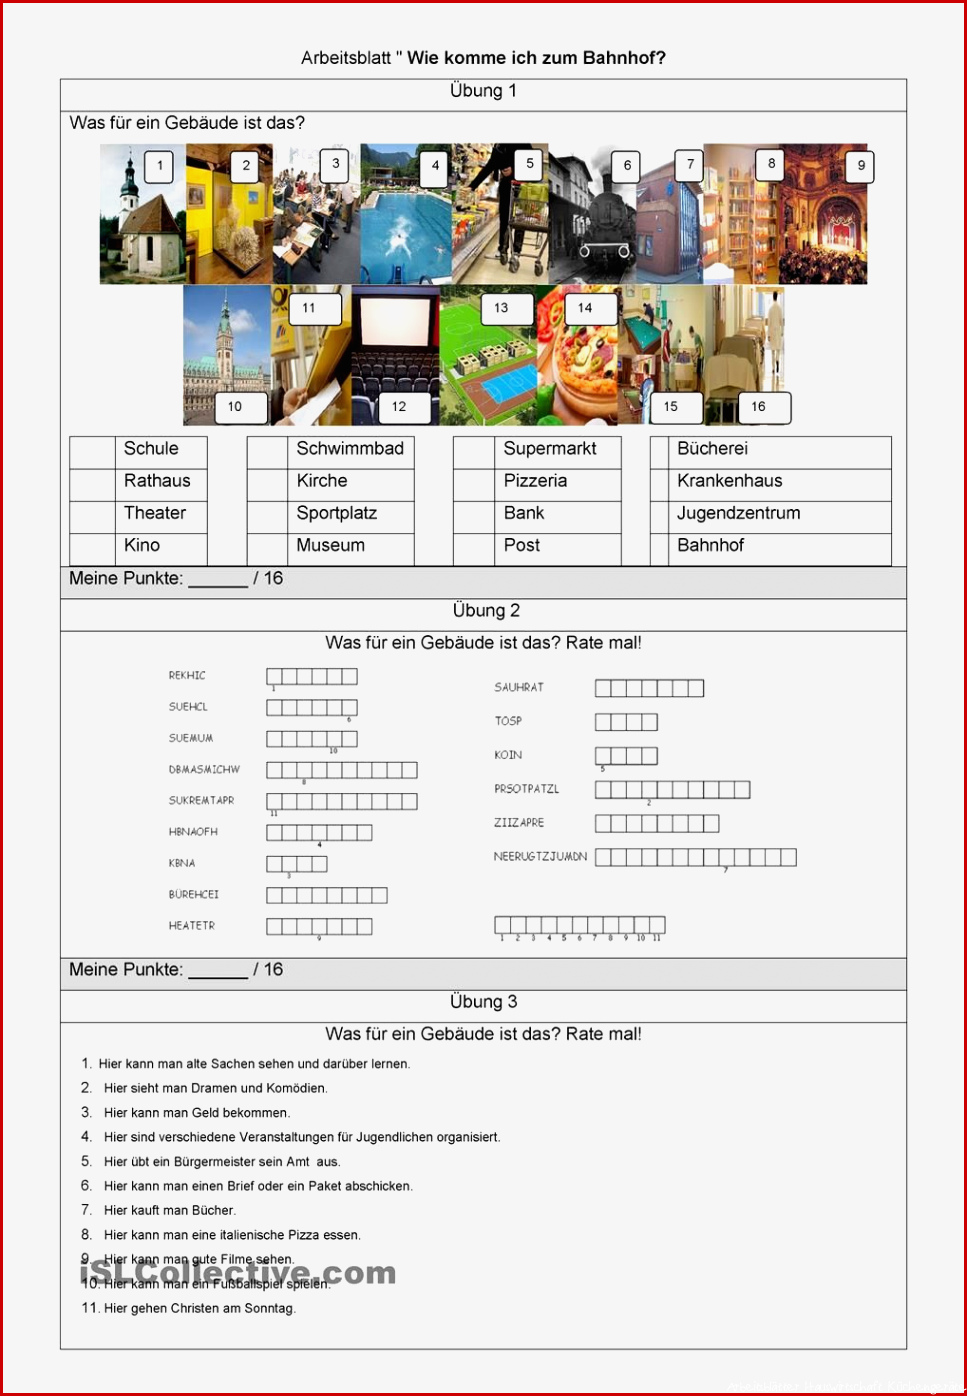Image resolution: width=967 pixels, height=1396 pixels.
Task: Click the answer box beside Sportplatz
Action: tap(268, 517)
